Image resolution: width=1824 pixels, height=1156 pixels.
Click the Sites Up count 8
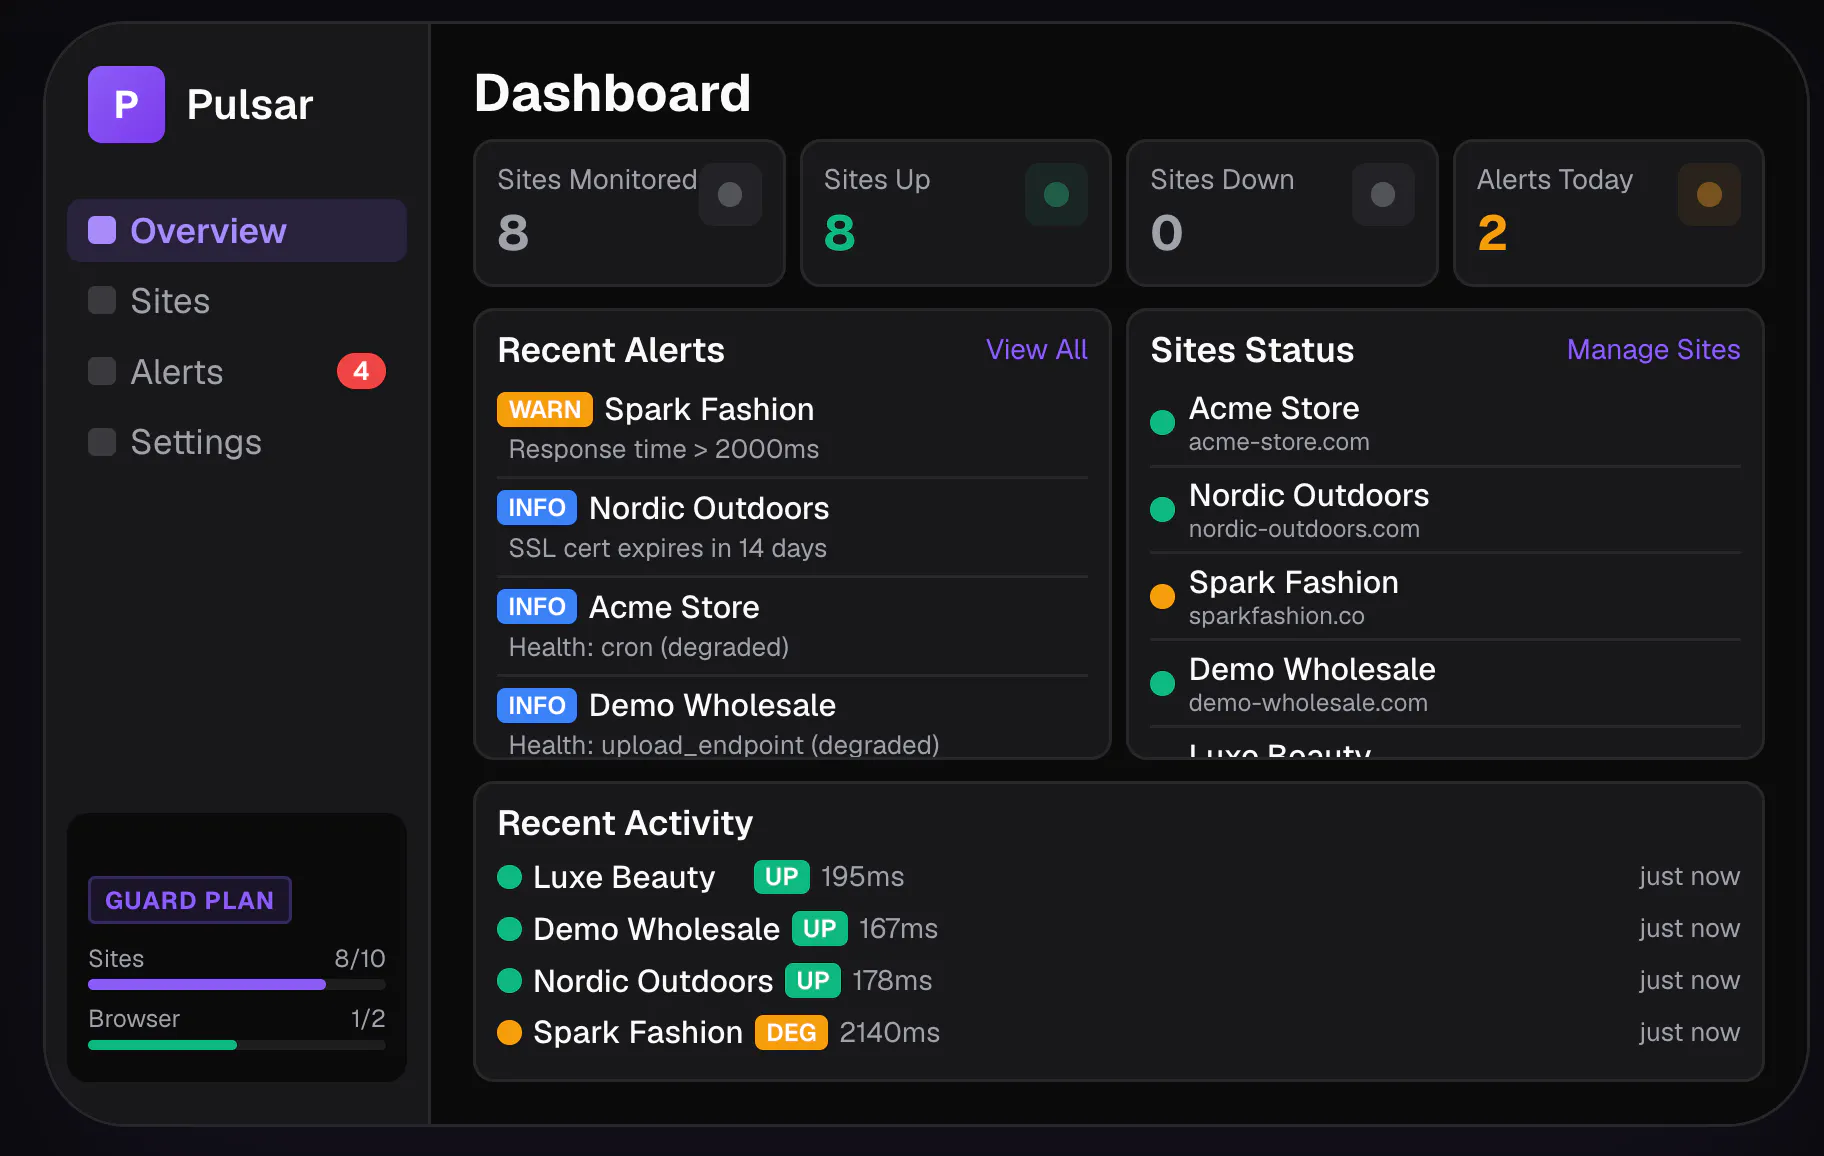tap(839, 233)
